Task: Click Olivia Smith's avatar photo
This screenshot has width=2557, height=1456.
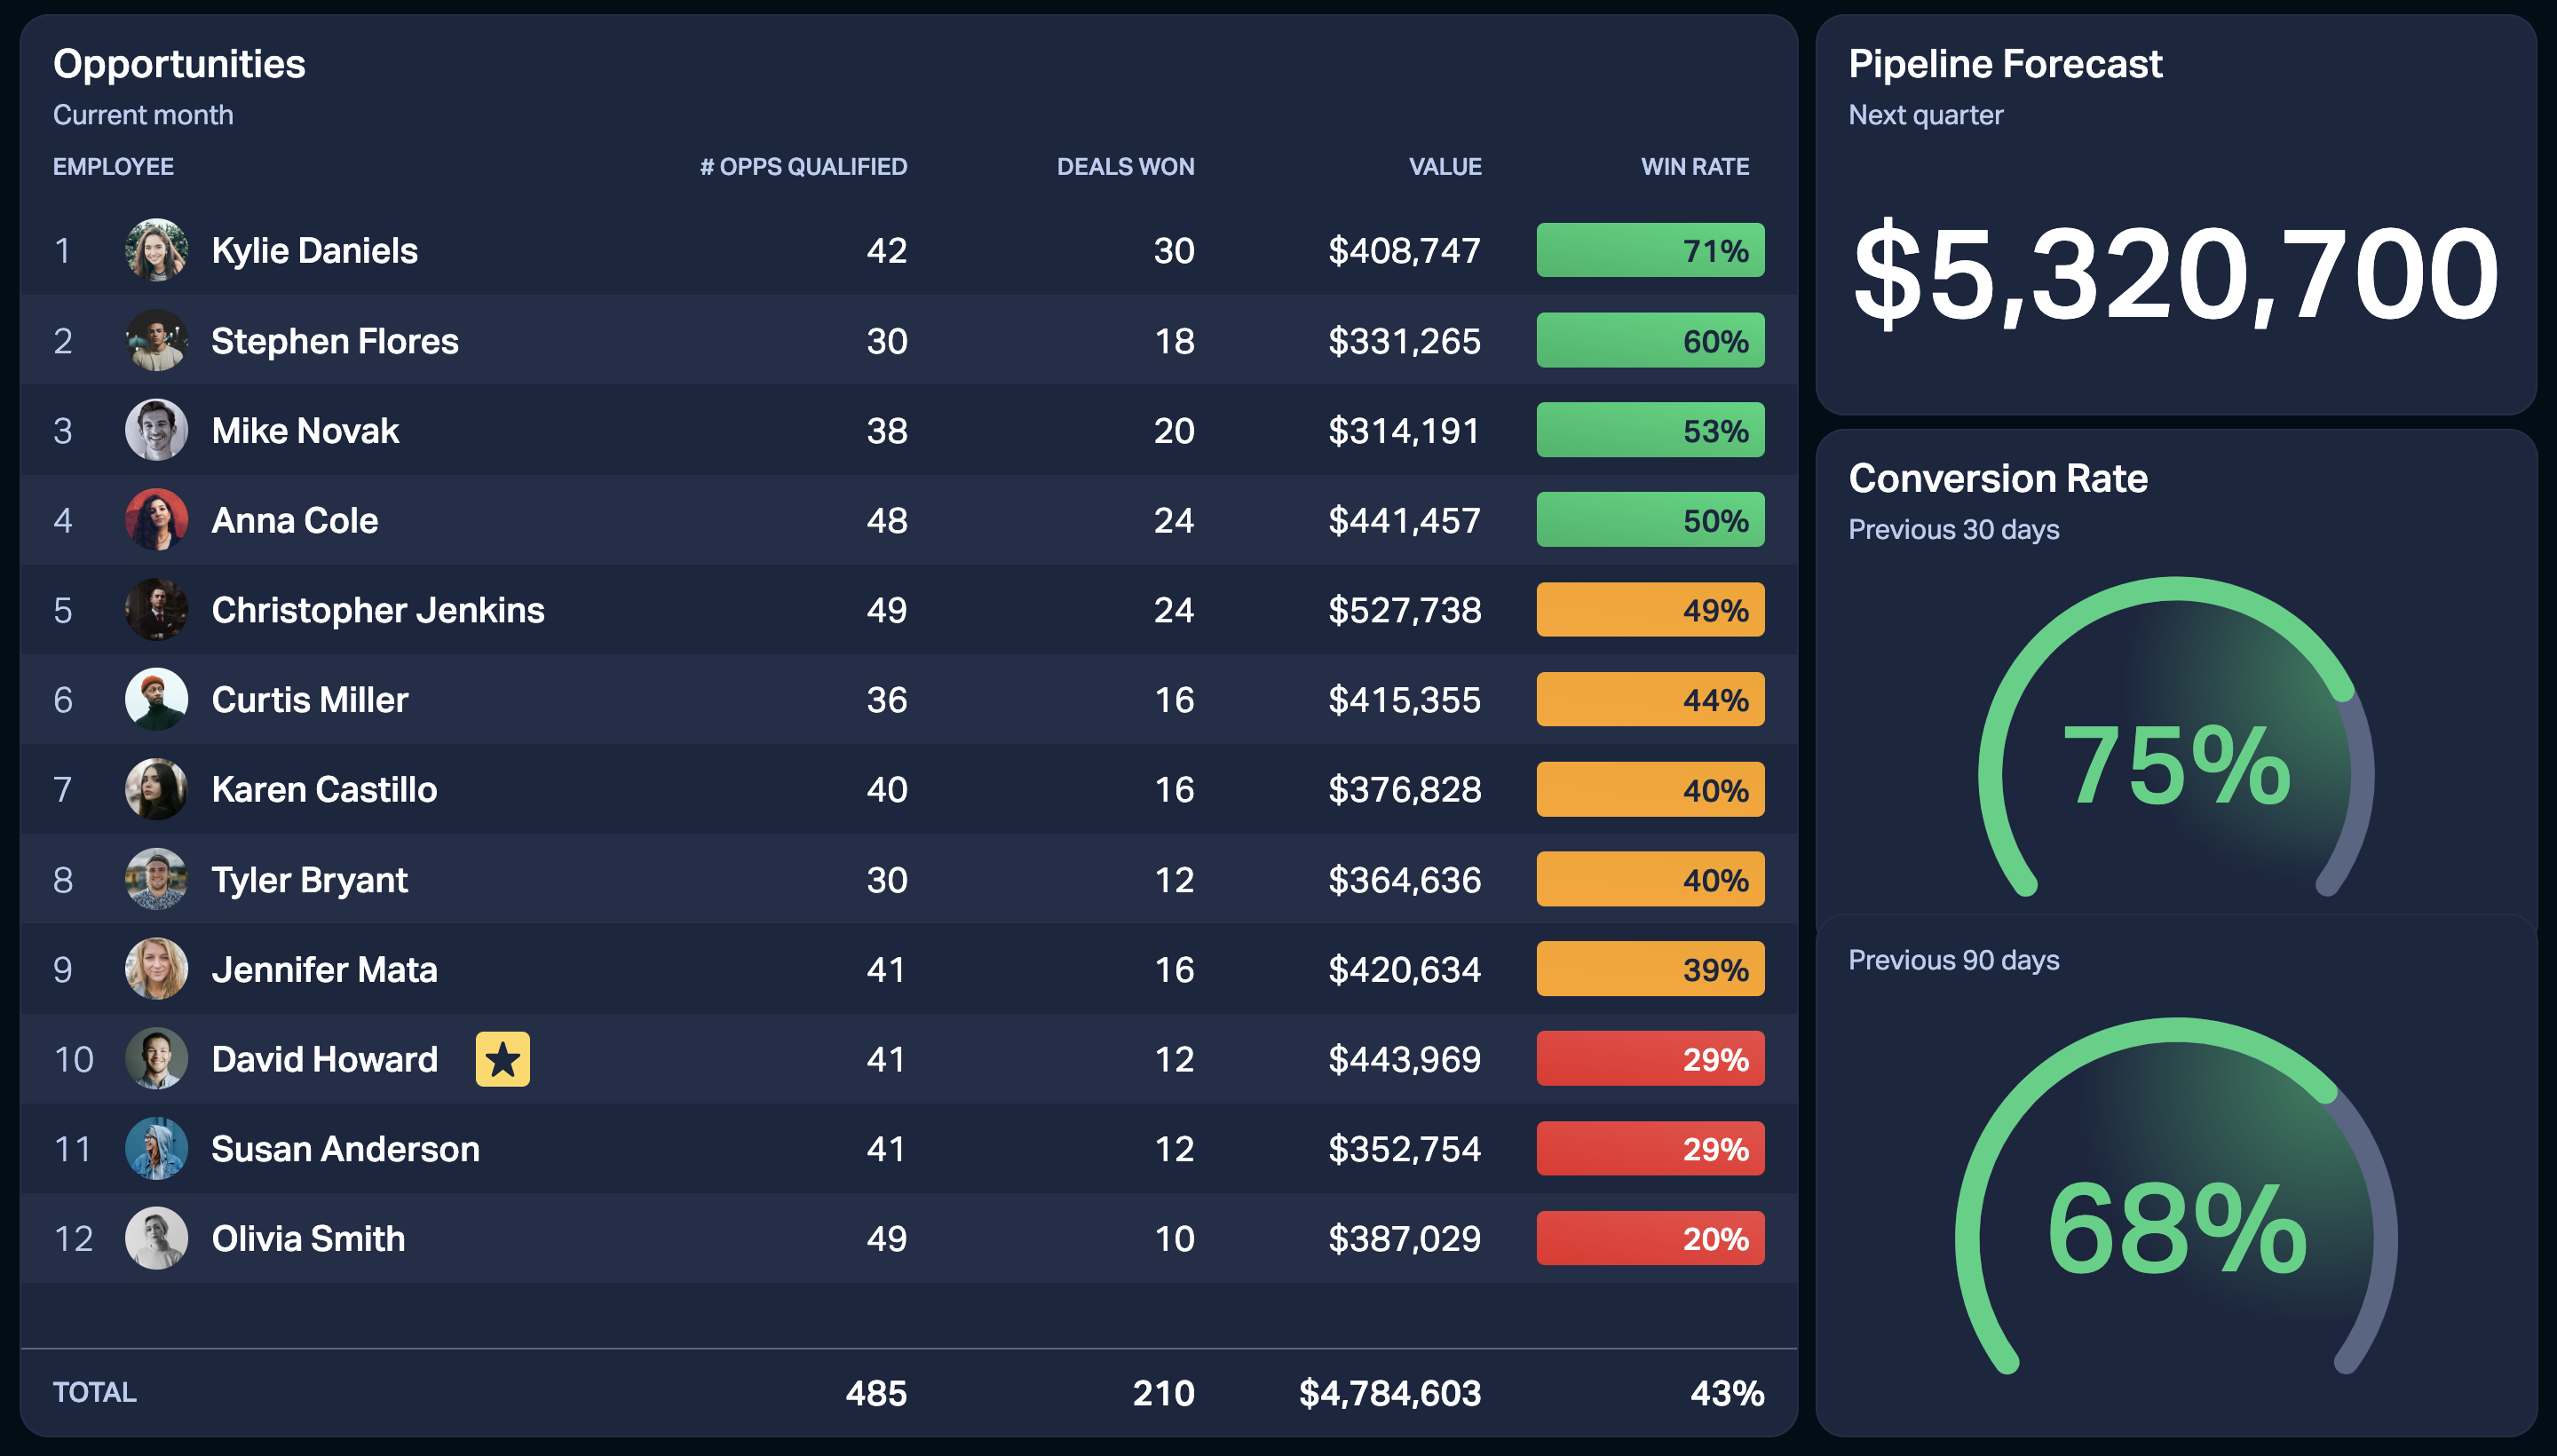Action: point(156,1238)
